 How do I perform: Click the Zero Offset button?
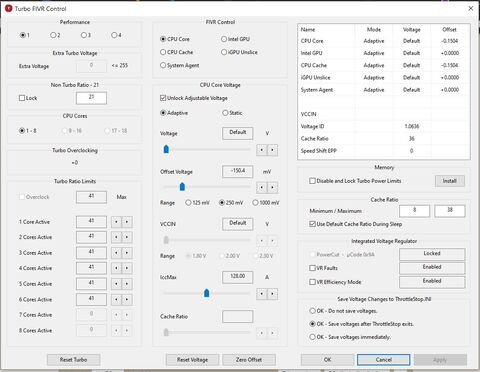[249, 360]
